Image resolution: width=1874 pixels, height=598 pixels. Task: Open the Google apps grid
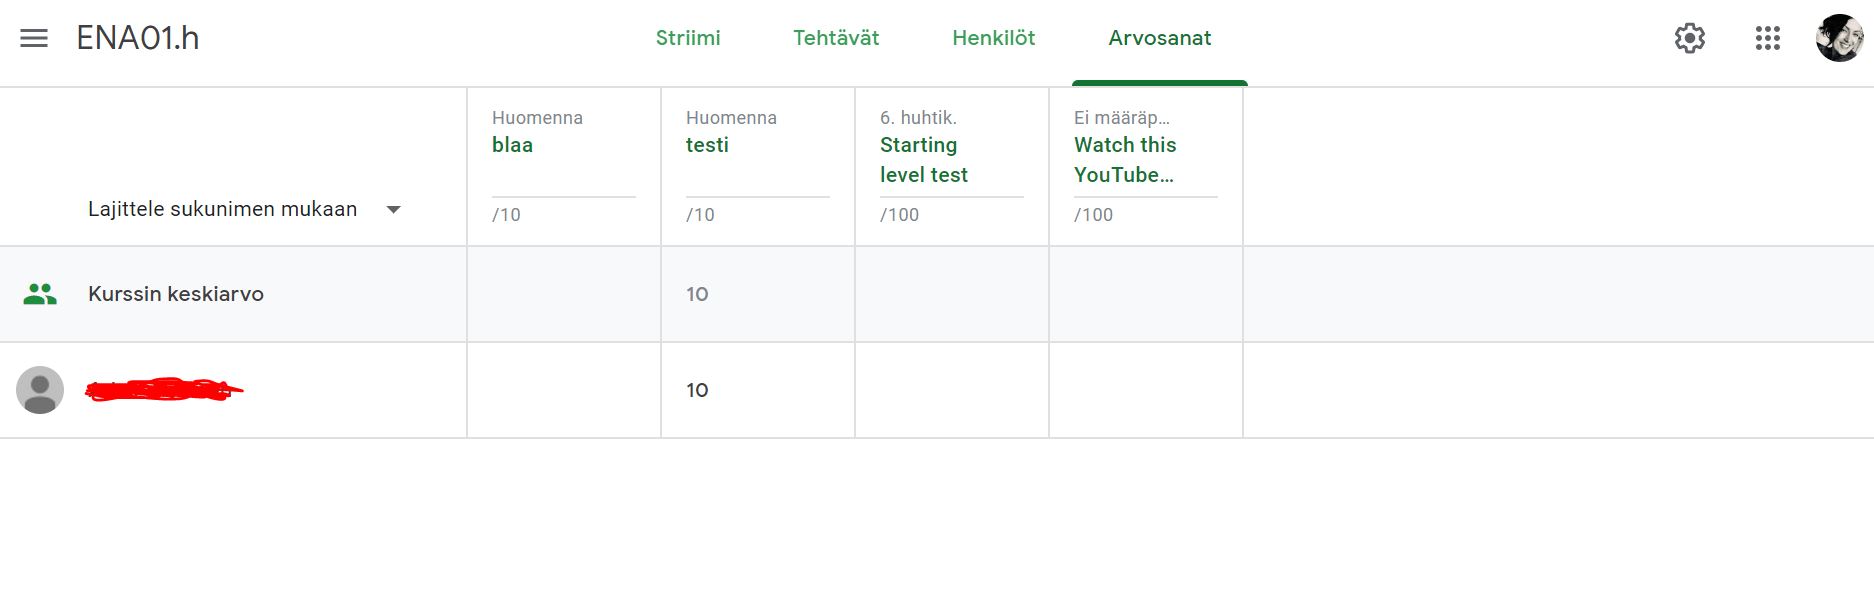(1767, 39)
